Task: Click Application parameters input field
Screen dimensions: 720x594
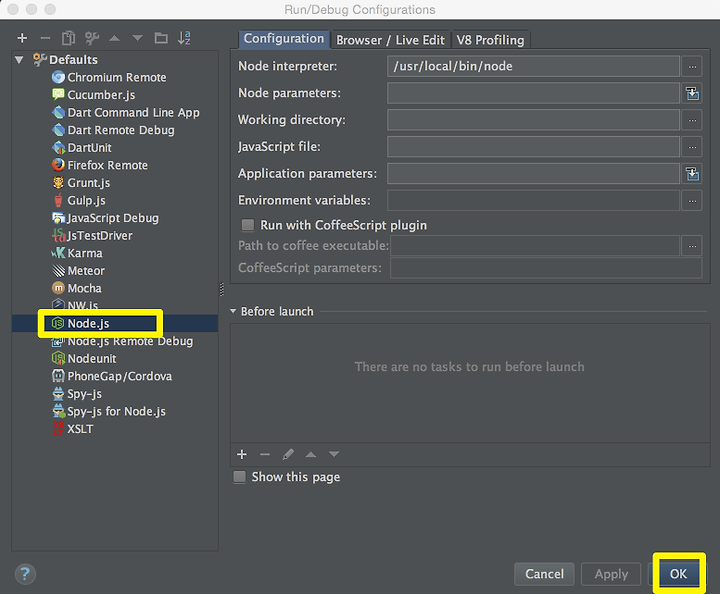Action: point(533,174)
